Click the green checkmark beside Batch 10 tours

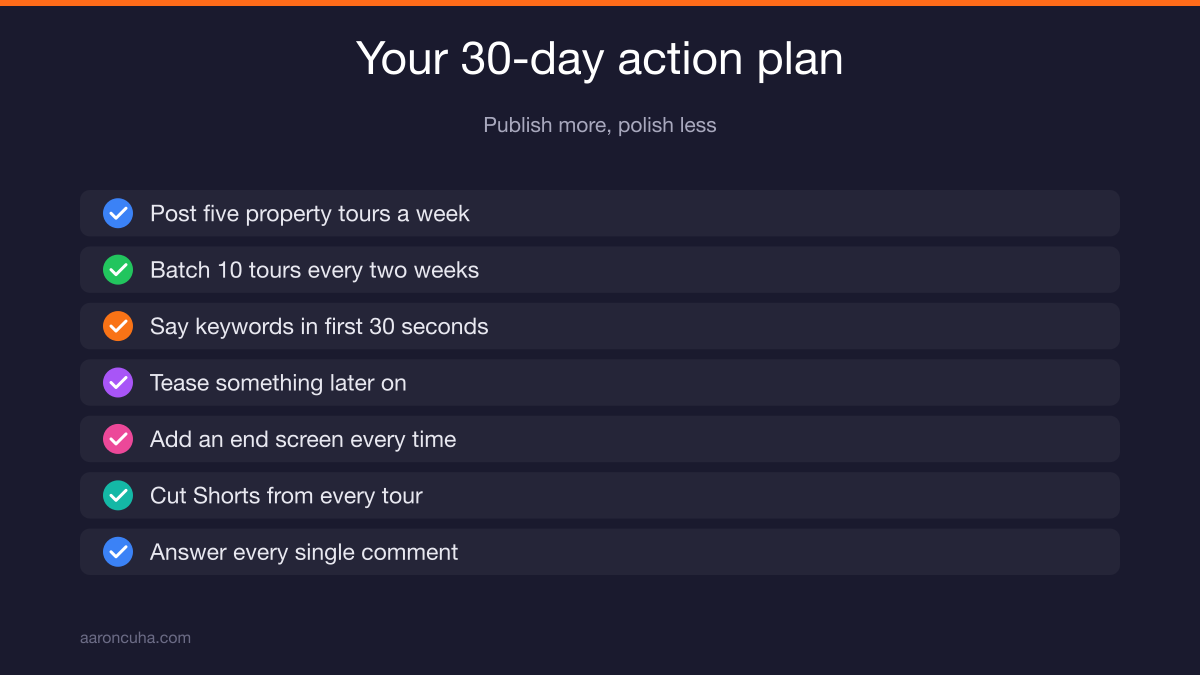coord(118,270)
